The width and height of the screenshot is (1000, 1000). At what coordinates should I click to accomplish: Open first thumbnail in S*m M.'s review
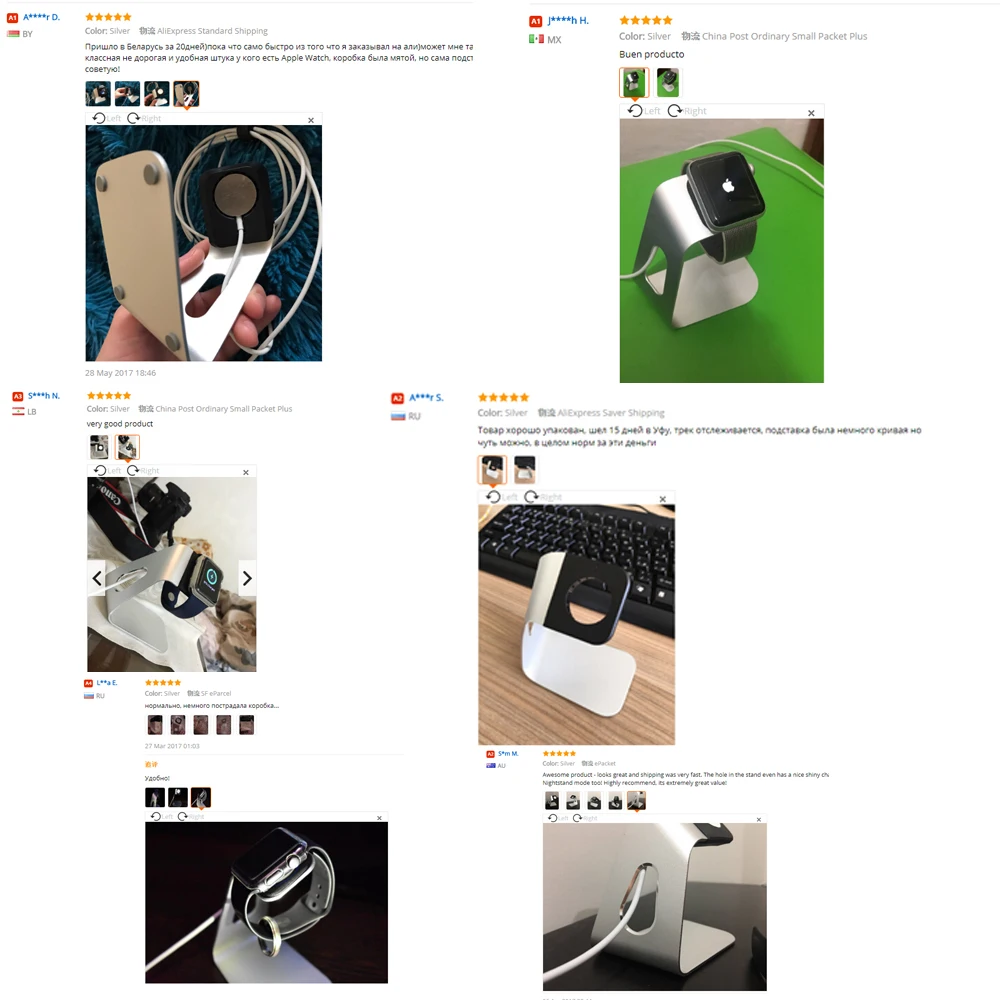pos(552,800)
